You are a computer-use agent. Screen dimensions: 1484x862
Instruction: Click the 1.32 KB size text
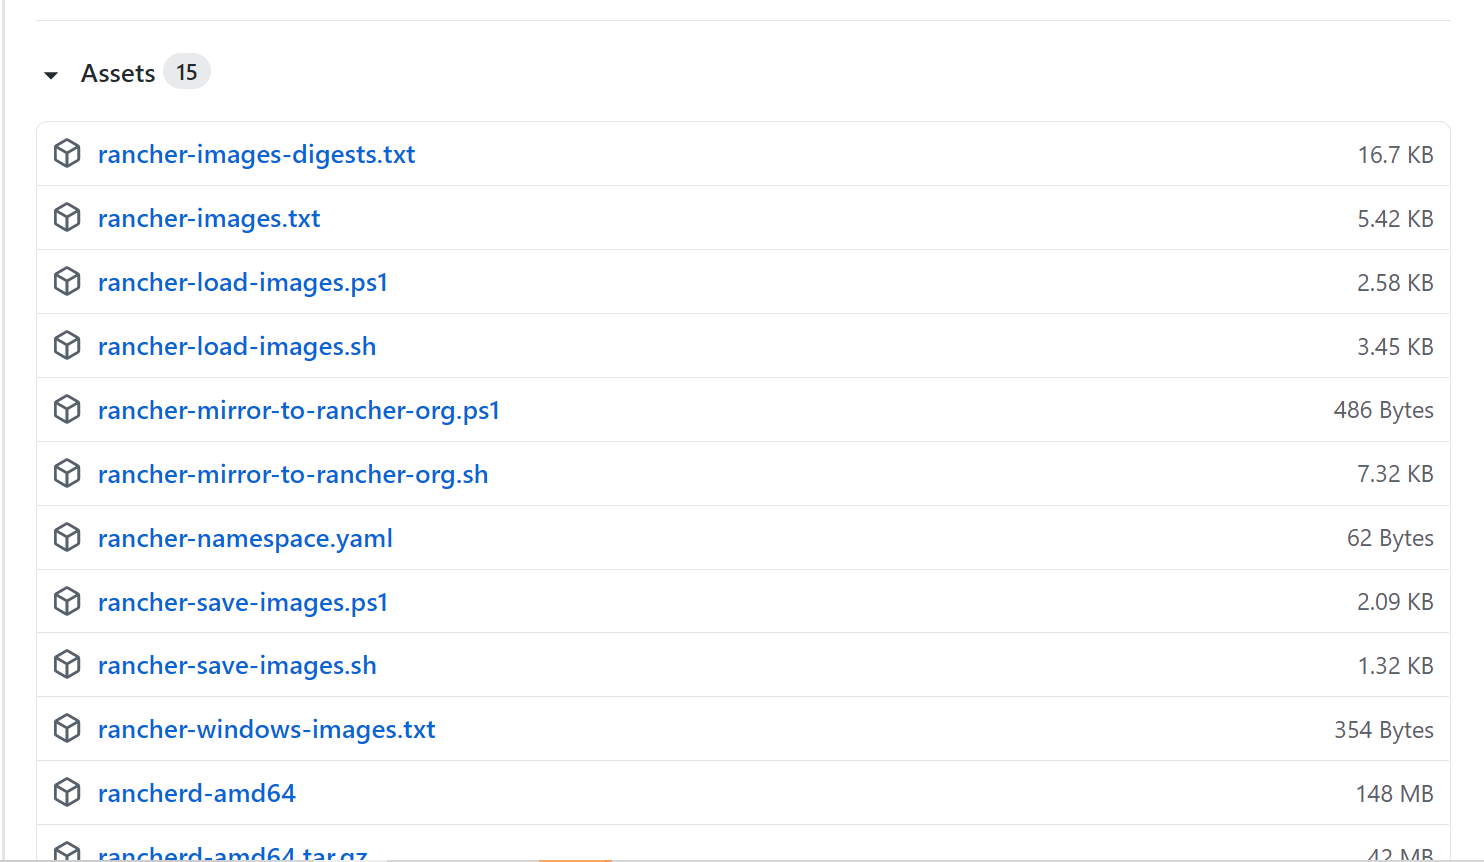coord(1395,666)
